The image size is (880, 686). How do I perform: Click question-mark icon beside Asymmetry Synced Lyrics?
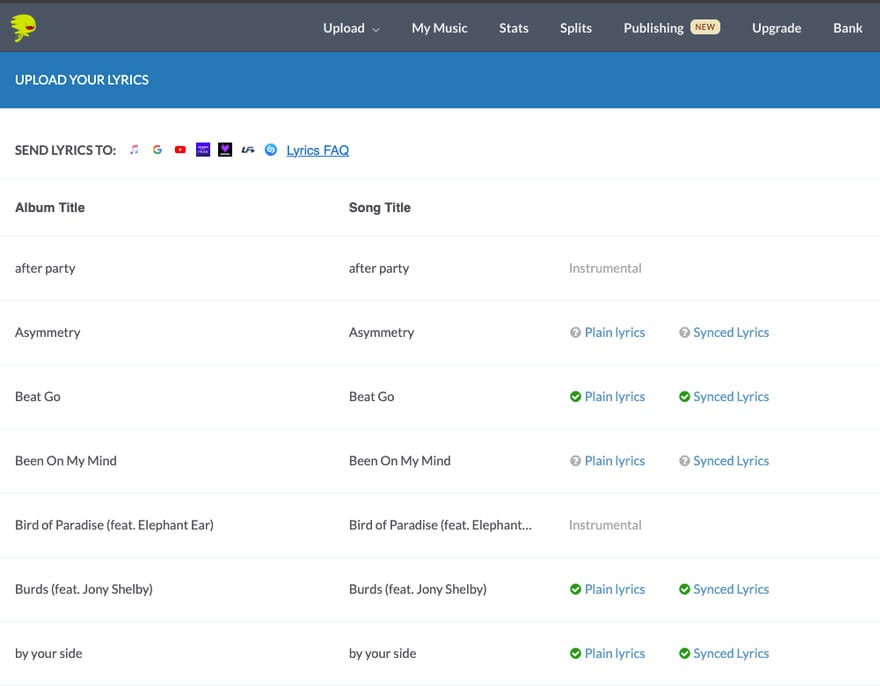[x=684, y=332]
